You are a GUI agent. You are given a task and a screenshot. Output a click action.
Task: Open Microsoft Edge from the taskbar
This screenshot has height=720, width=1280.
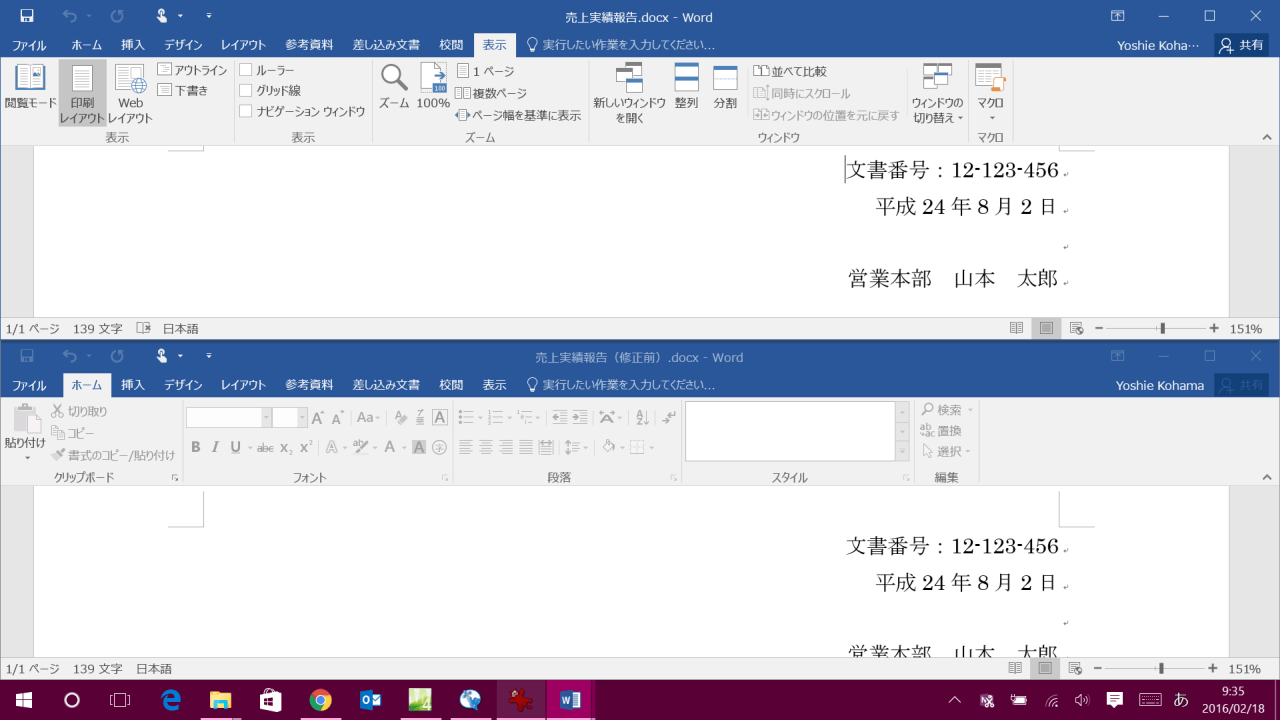tap(170, 700)
